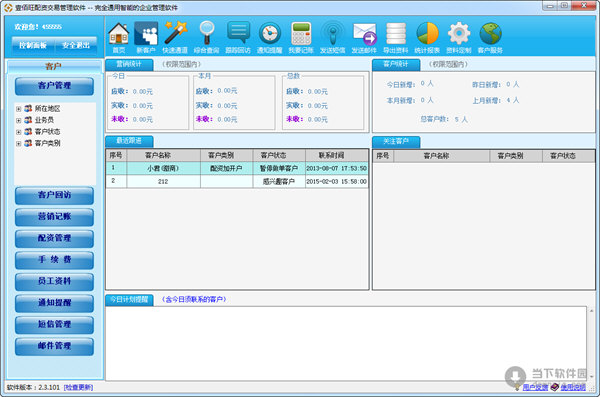Click the 用户反馈 link

click(535, 387)
